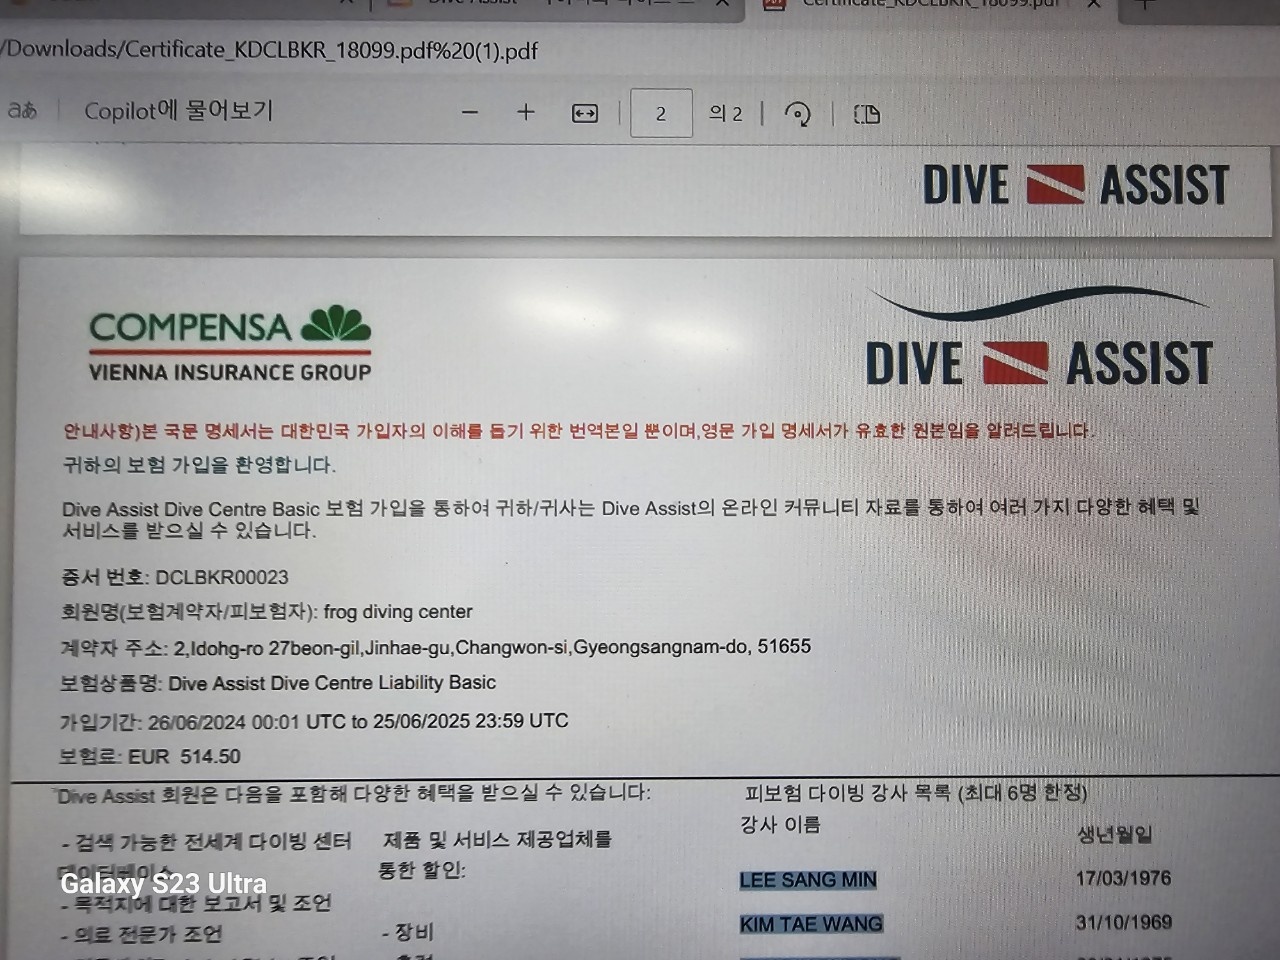This screenshot has height=960, width=1280.
Task: Click highlighted instructor name KIM TAE WANG
Action: (x=811, y=924)
